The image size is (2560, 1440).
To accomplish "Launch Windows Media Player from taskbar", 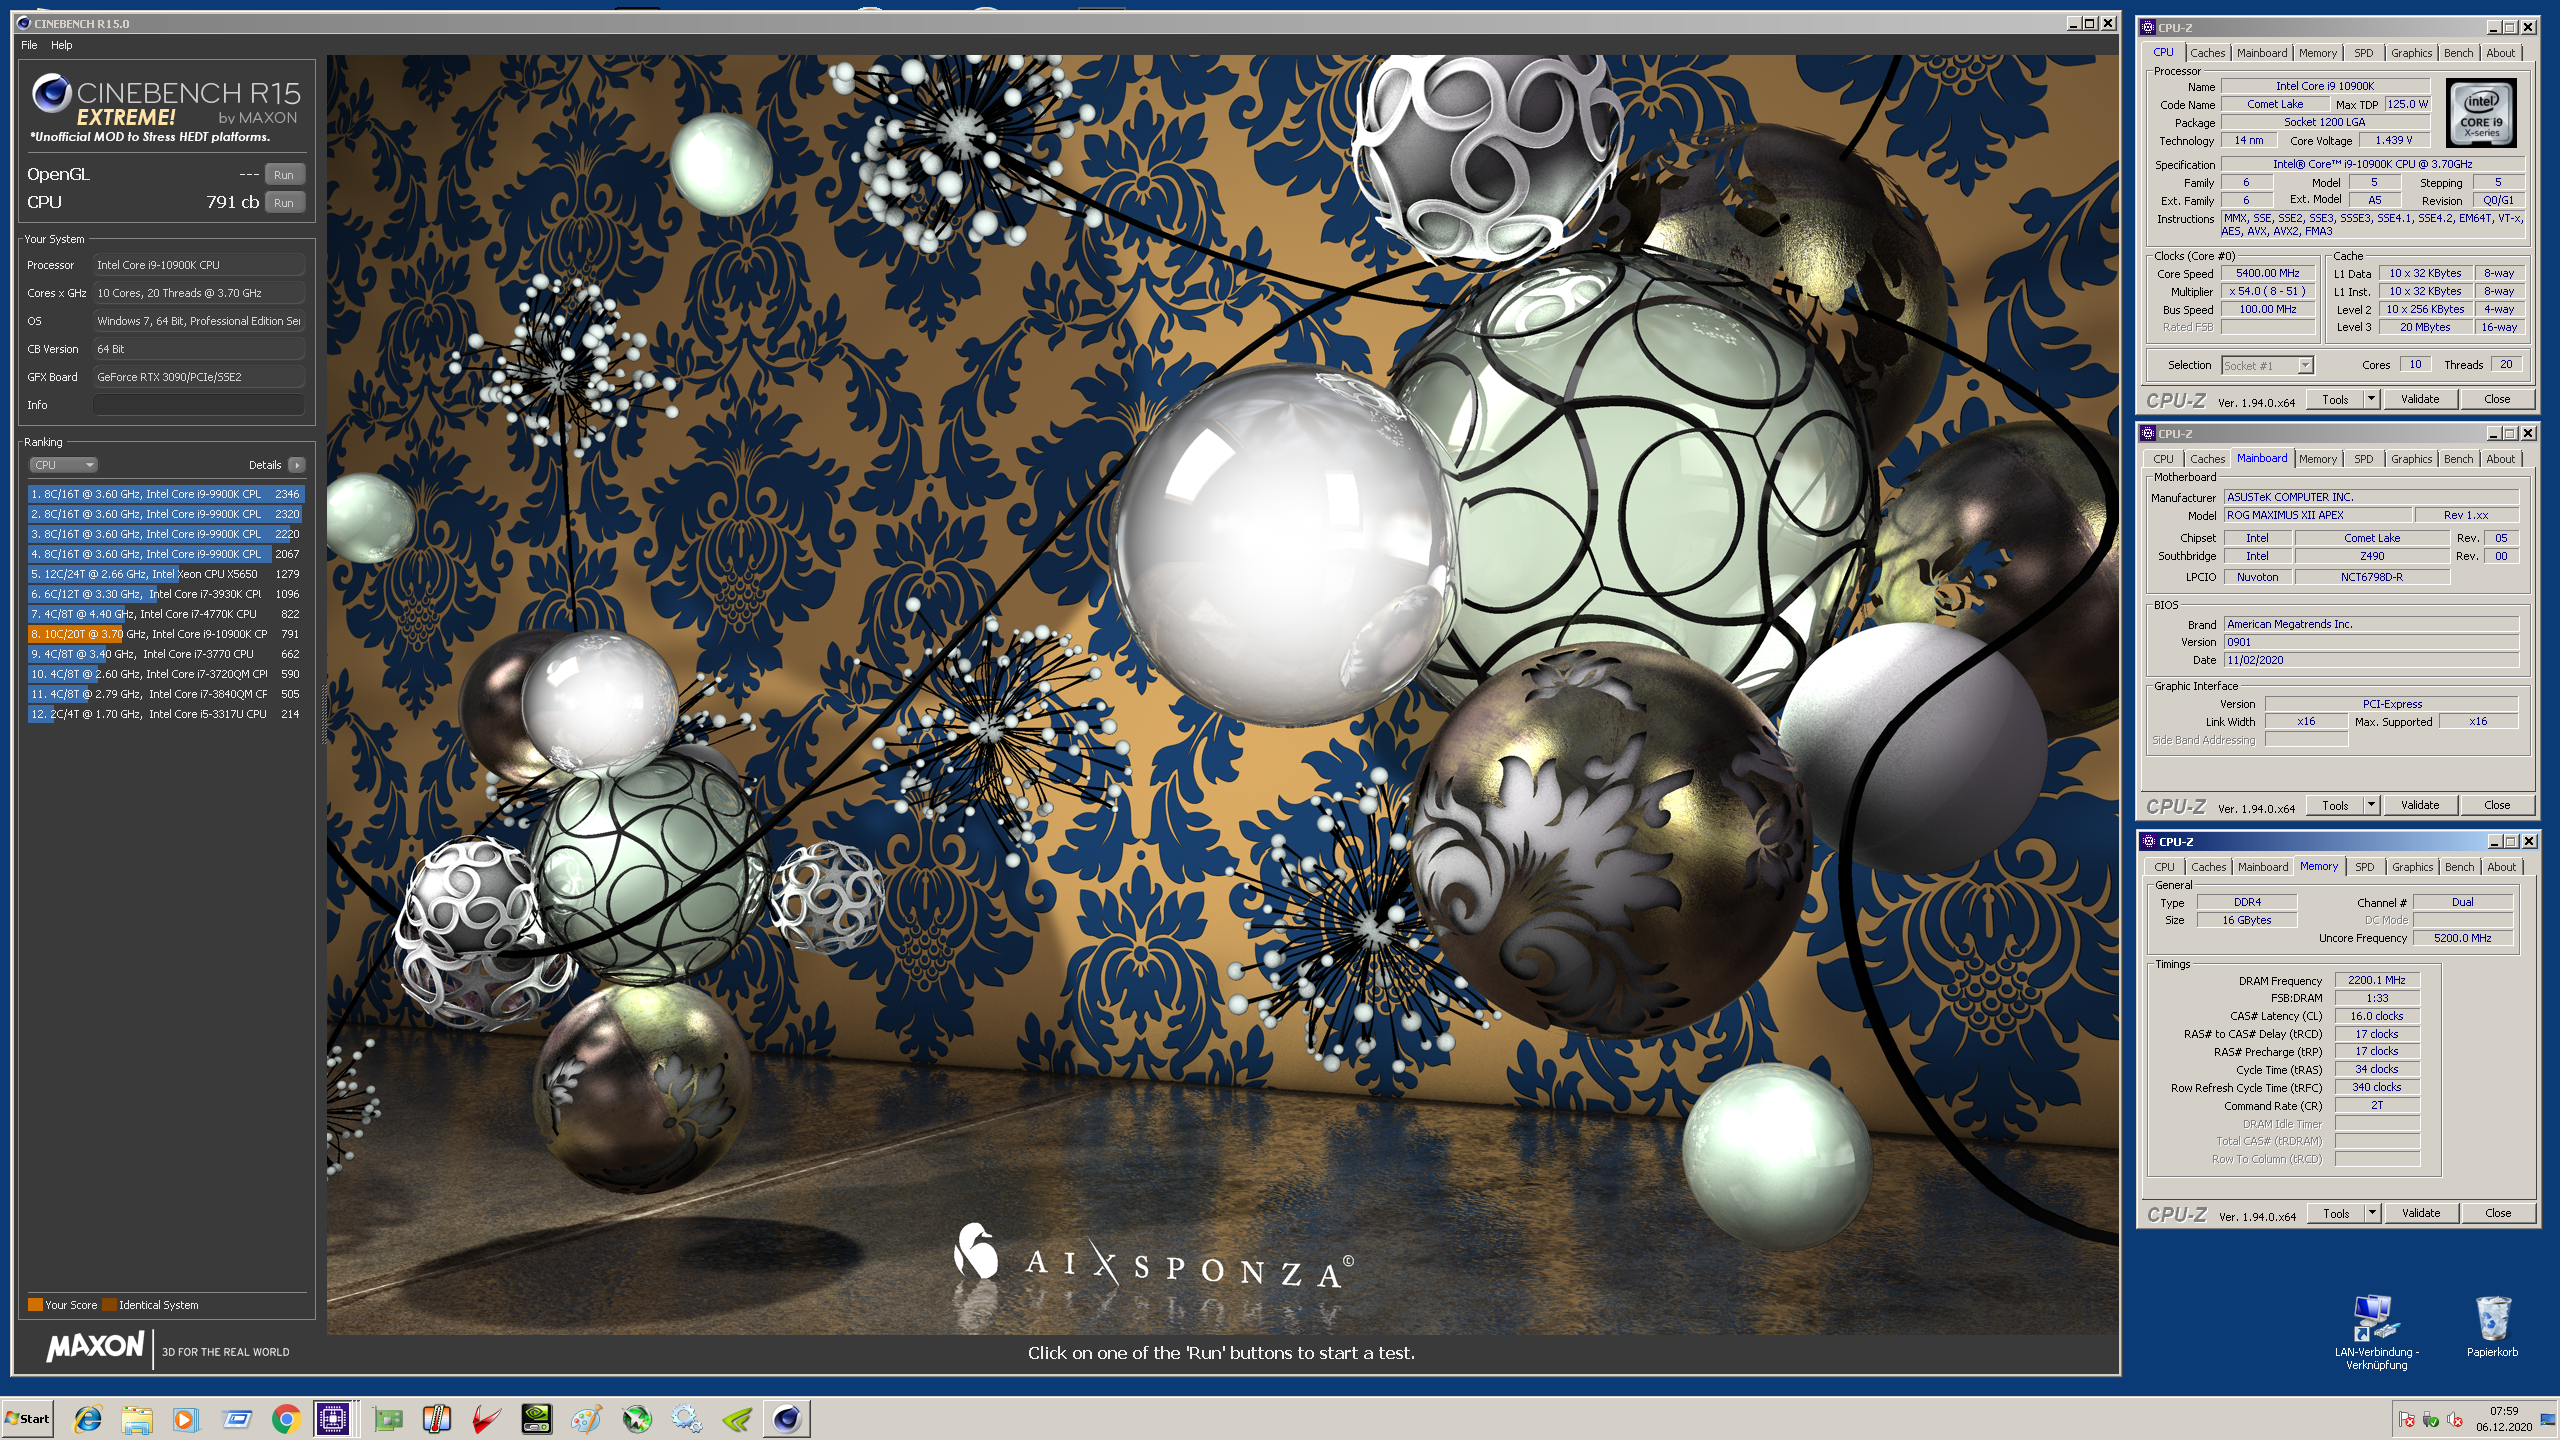I will click(x=185, y=1418).
